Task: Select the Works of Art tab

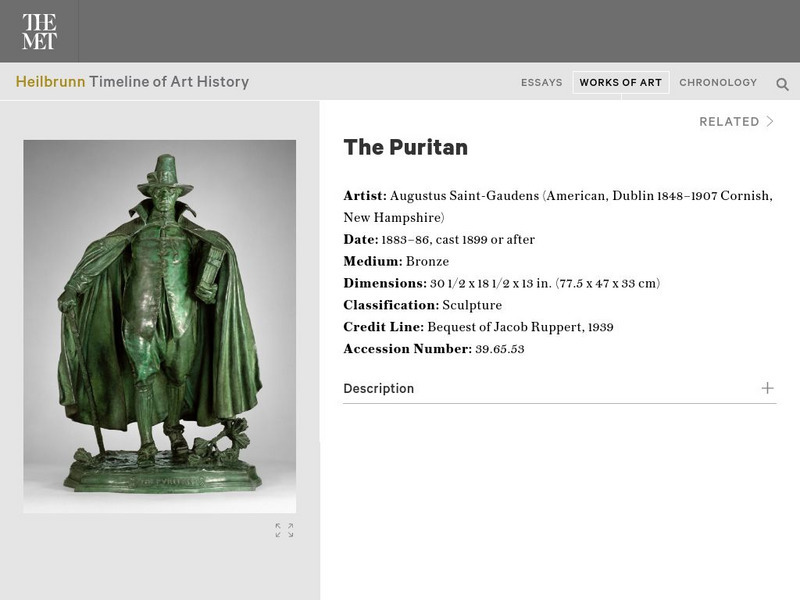Action: pyautogui.click(x=620, y=83)
